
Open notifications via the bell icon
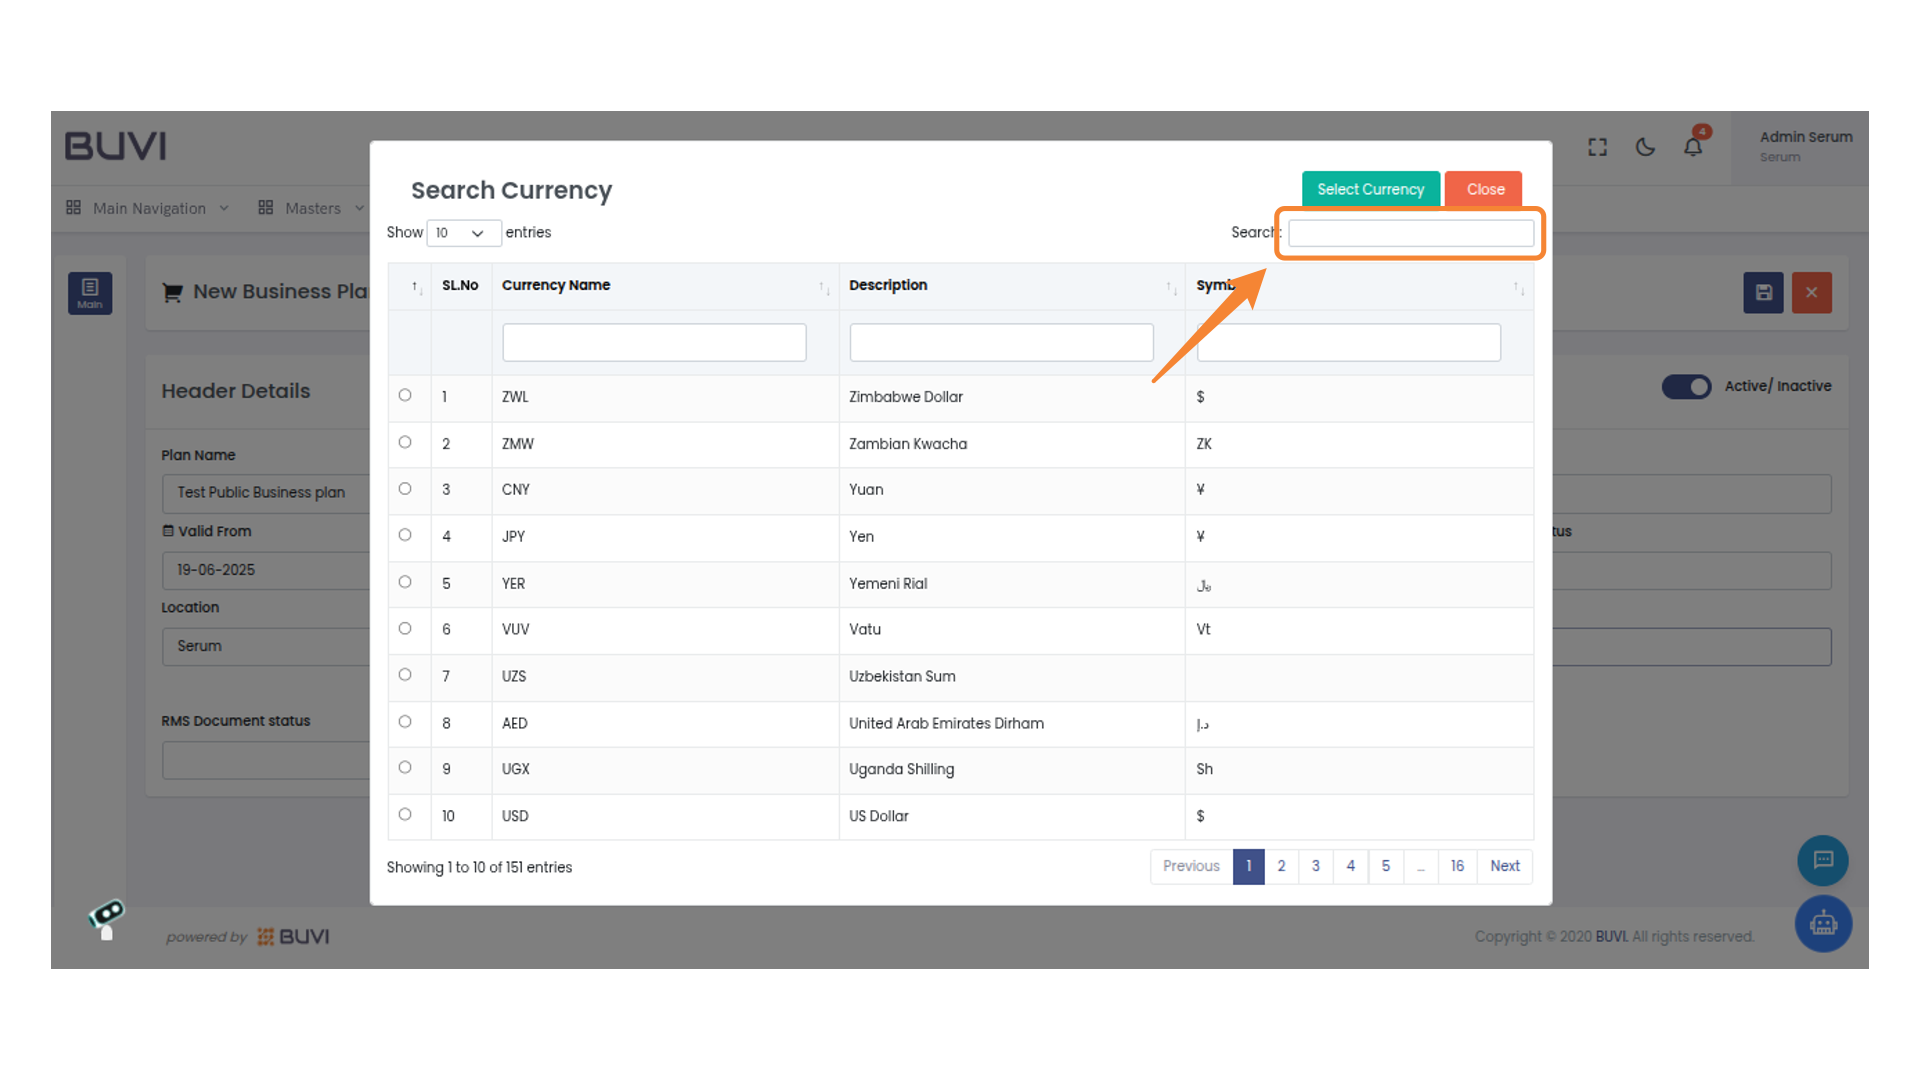click(x=1693, y=146)
